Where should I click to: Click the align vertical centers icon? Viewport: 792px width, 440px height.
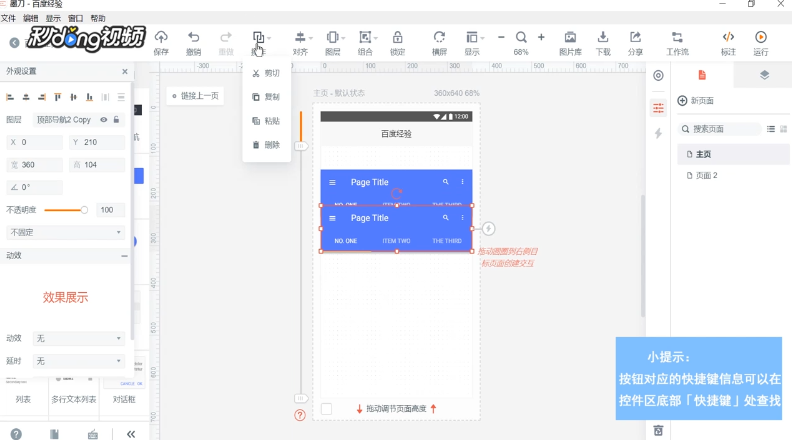(x=74, y=97)
